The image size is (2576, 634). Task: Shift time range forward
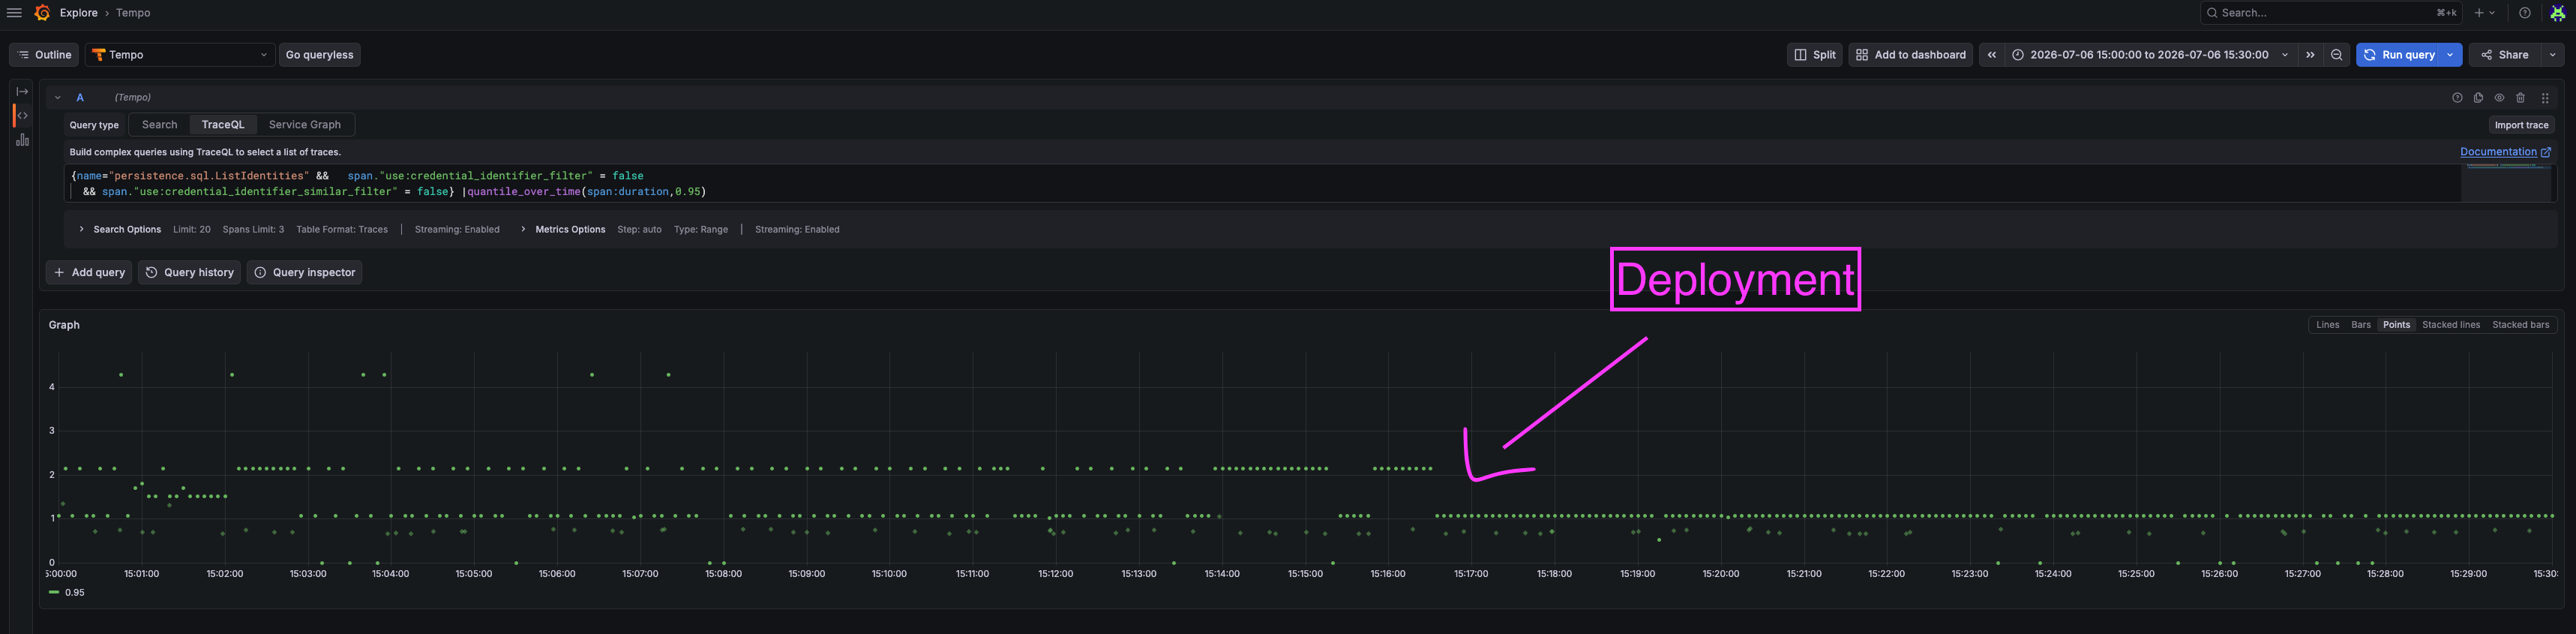tap(2310, 55)
